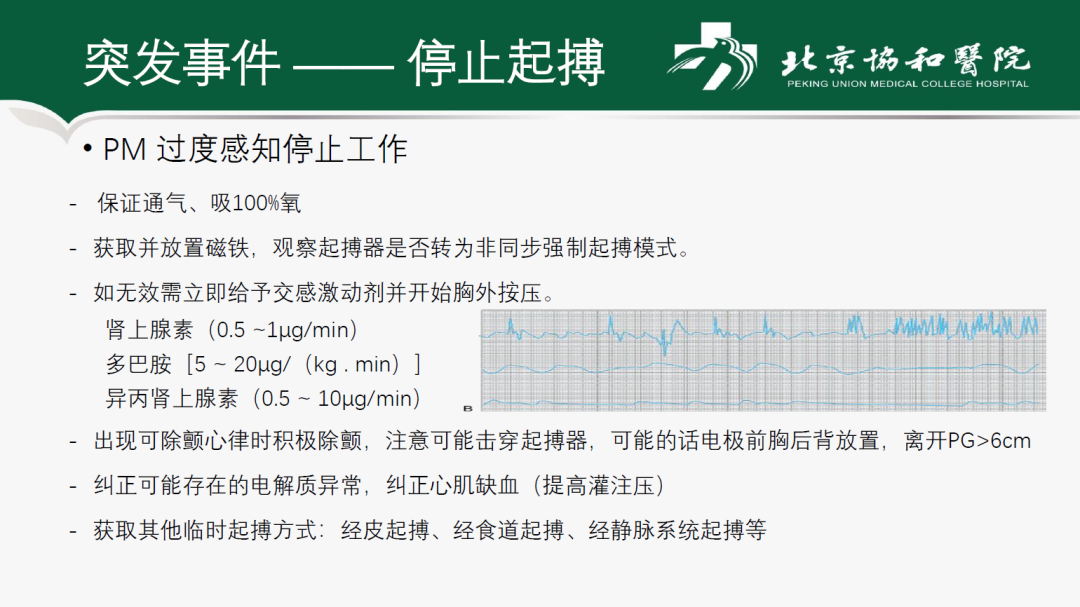
Task: Click the bullet heading PM 过度感知停止工作
Action: 255,149
